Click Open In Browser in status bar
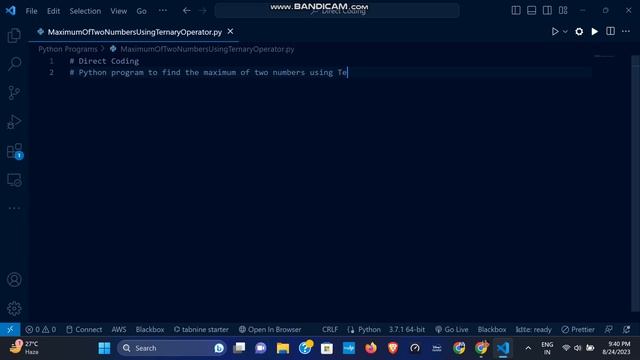The image size is (640, 360). 270,329
